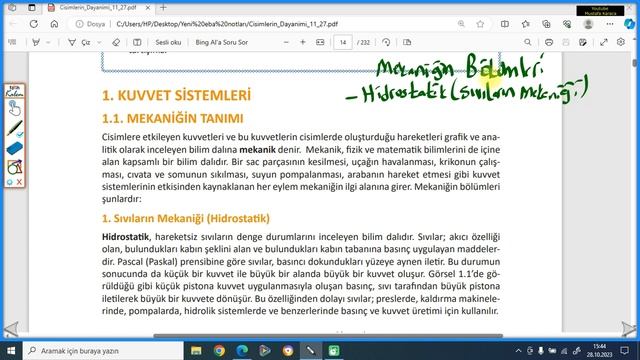Open the Copilot sidebar icon
The height and width of the screenshot is (360, 640).
coord(629,24)
